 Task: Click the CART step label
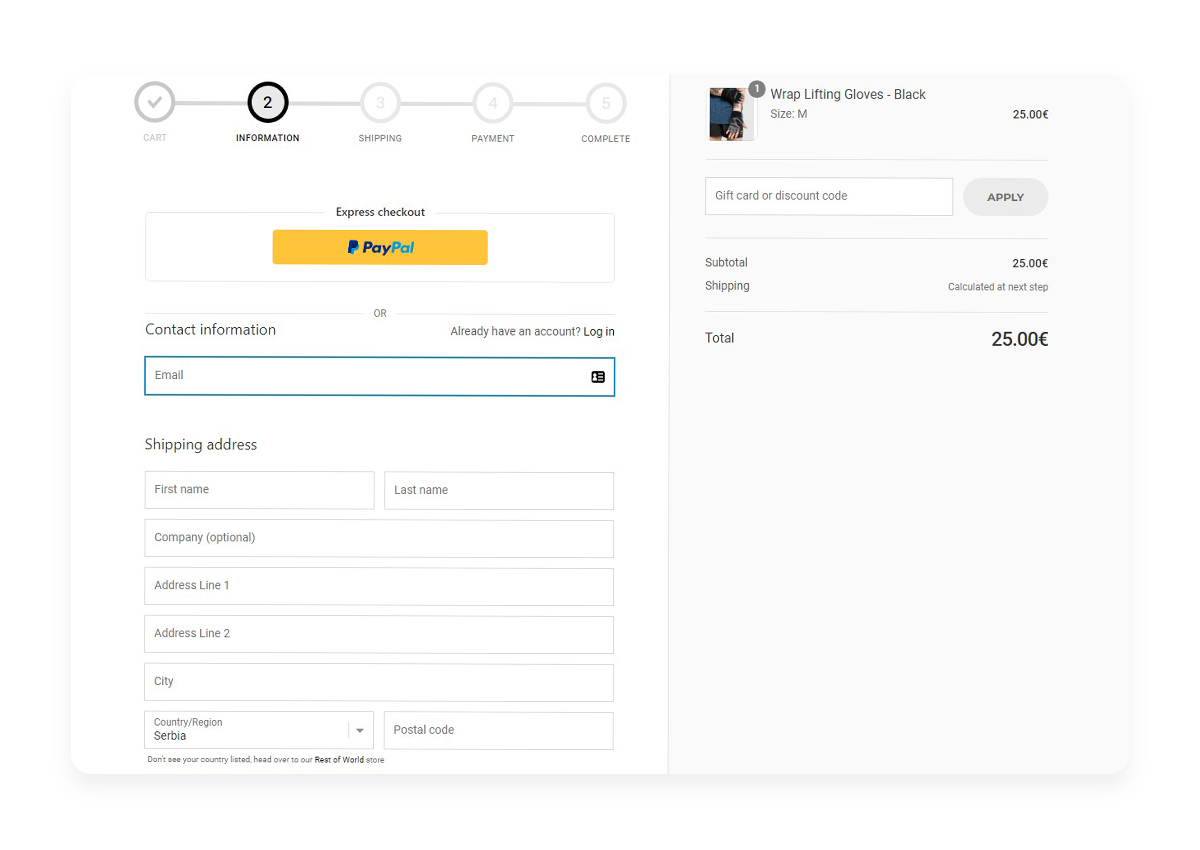tap(155, 138)
